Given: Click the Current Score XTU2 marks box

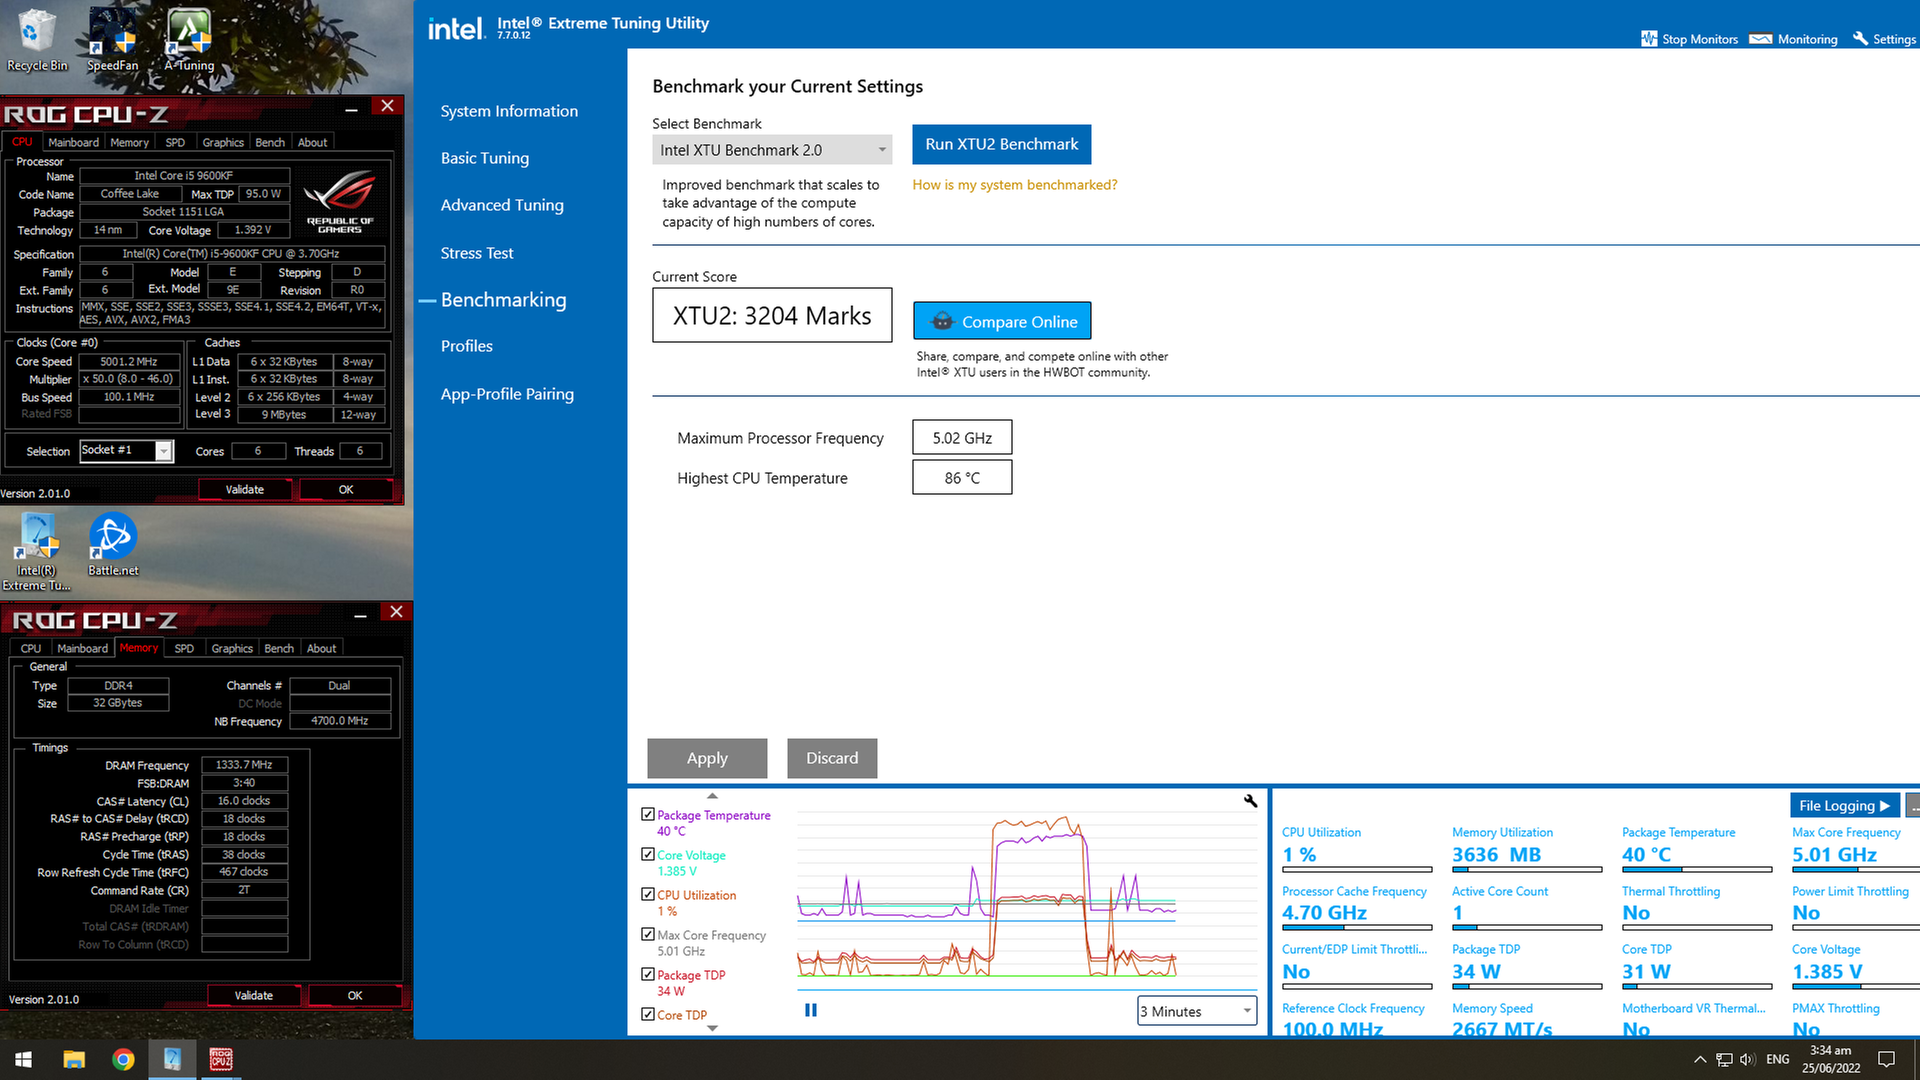Looking at the screenshot, I should [x=772, y=316].
